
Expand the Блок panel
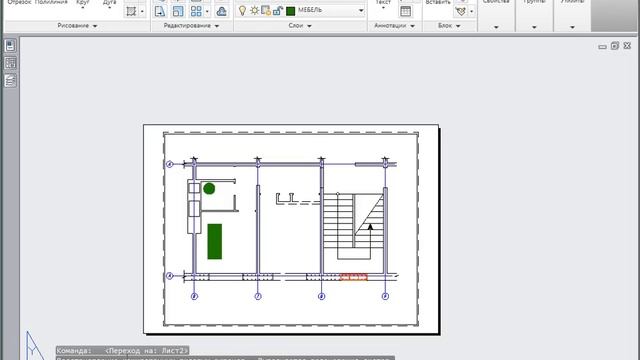point(449,26)
